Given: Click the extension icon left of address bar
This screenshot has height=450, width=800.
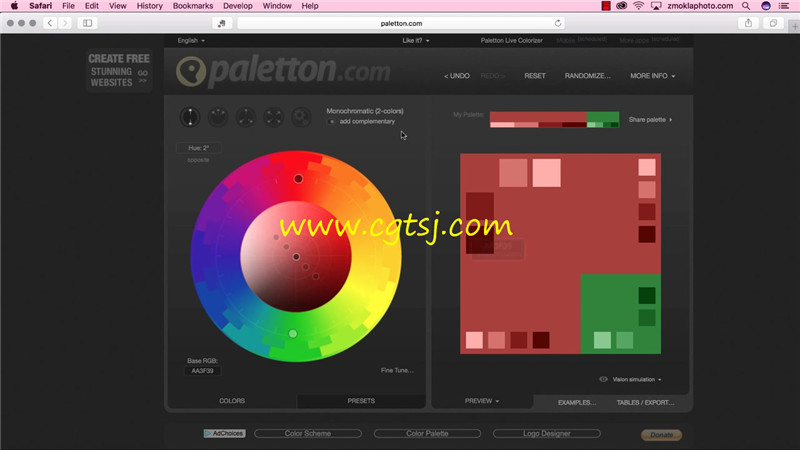Looking at the screenshot, I should click(x=221, y=23).
